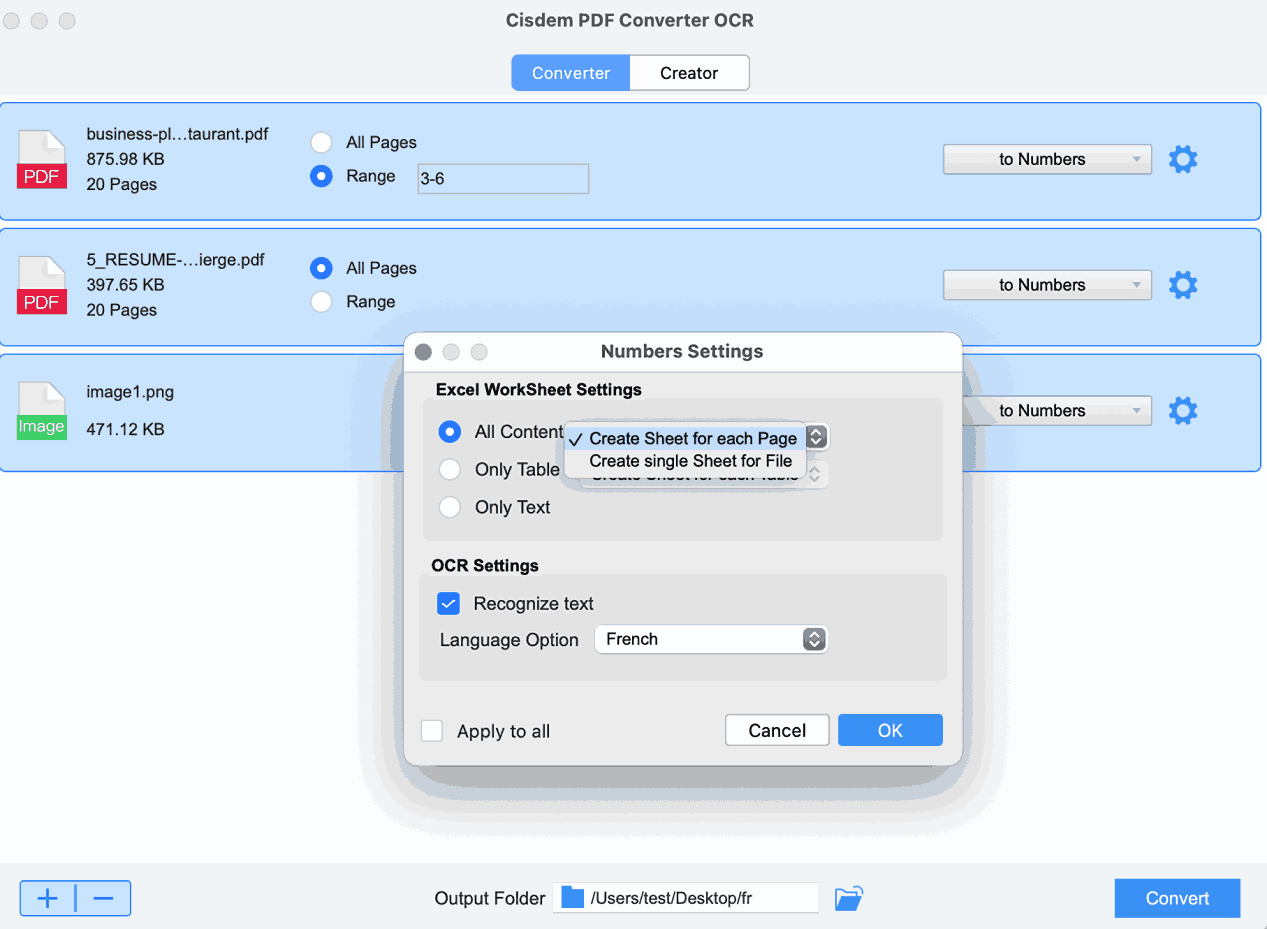Click the 397.65 KB file size

click(125, 285)
